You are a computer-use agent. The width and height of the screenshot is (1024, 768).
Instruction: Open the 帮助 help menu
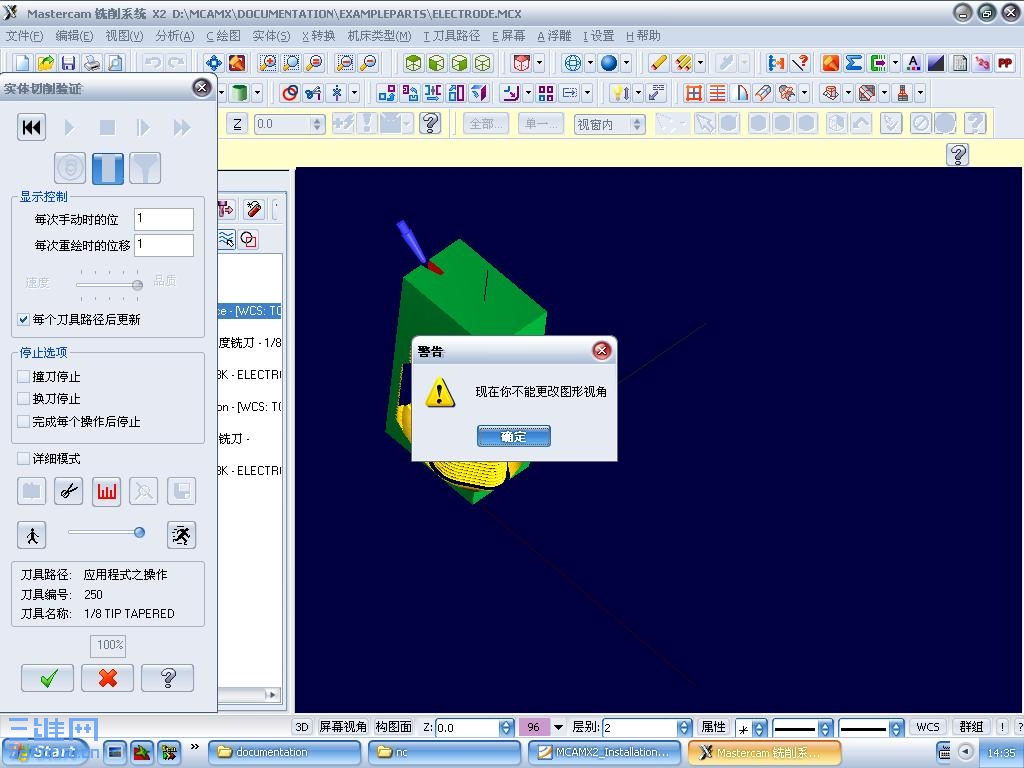[x=643, y=36]
